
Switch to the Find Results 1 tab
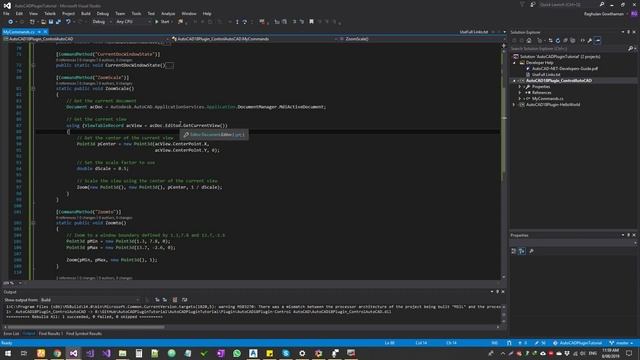click(x=51, y=334)
